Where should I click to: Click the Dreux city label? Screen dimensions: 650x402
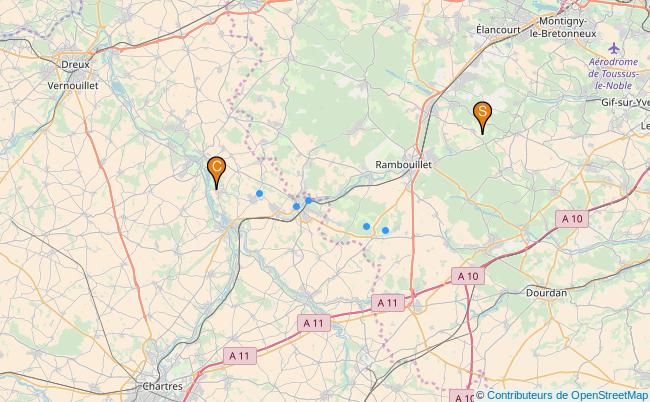tap(75, 65)
